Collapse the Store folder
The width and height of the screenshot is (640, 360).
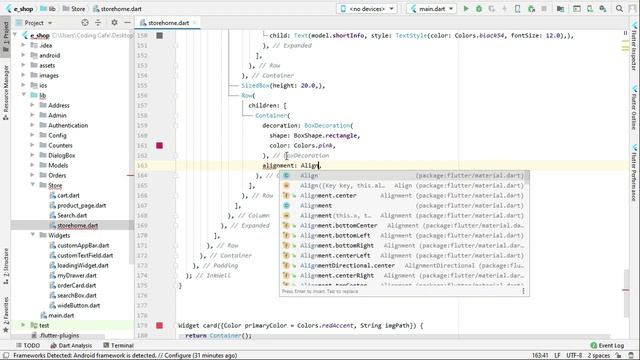pos(32,185)
